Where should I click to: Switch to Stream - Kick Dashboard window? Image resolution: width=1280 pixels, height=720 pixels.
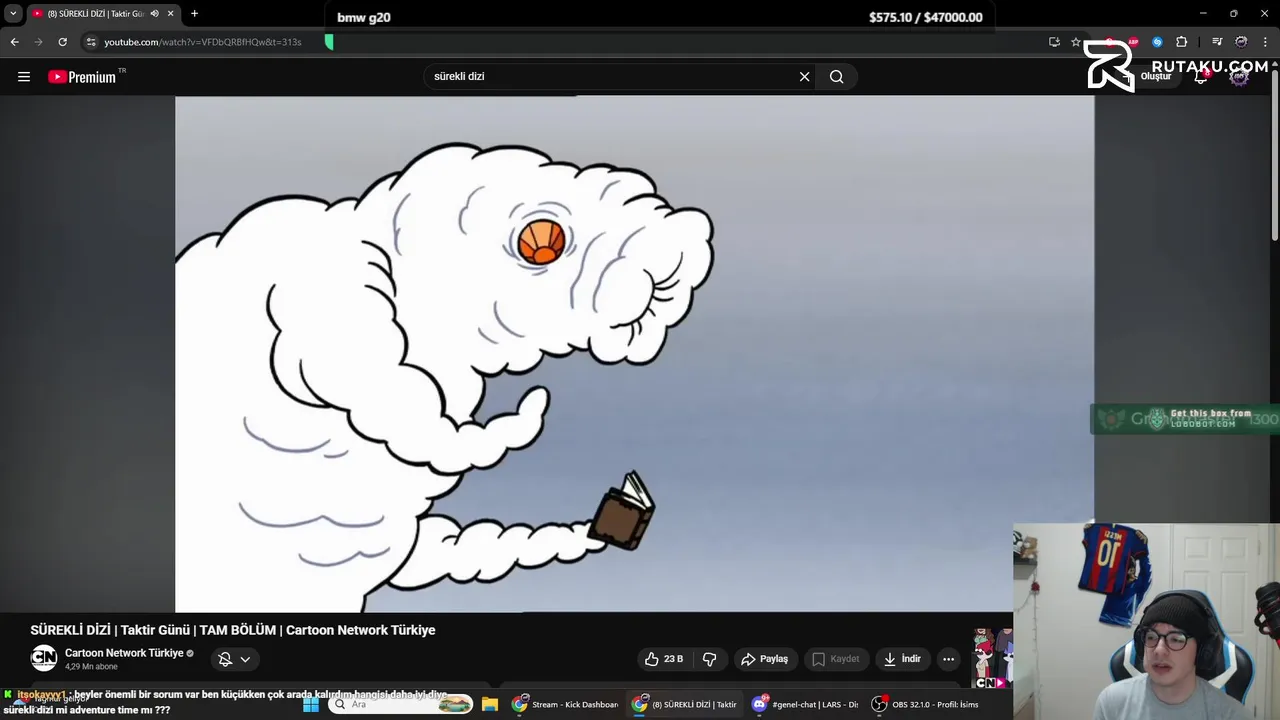click(x=565, y=704)
